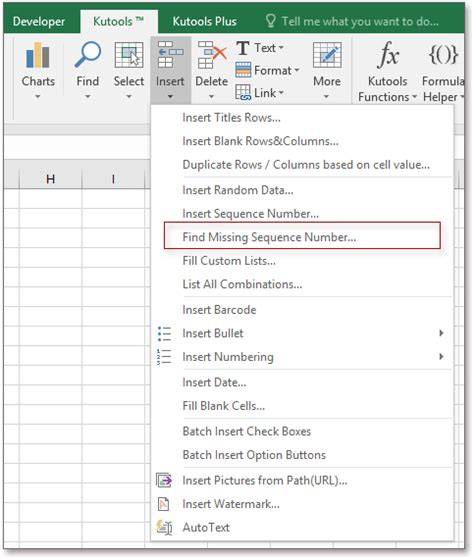This screenshot has width=474, height=559.
Task: Open List All Combinations
Action: point(302,284)
